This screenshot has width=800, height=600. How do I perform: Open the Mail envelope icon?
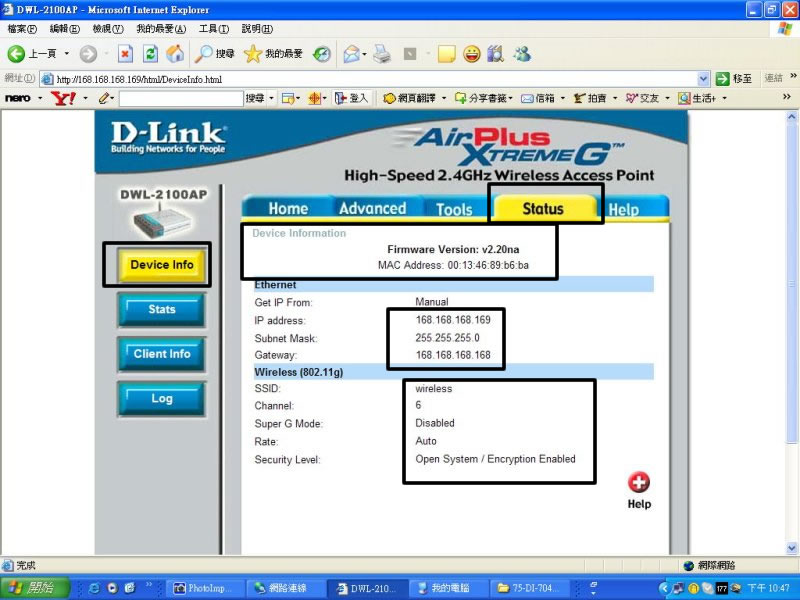(352, 54)
